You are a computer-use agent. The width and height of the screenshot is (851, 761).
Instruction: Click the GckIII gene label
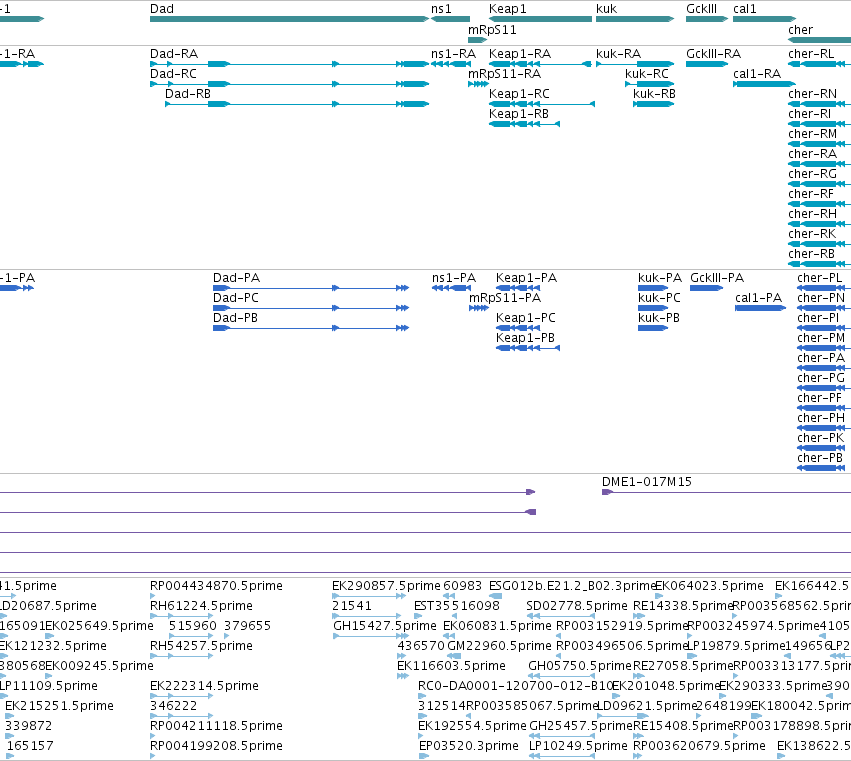point(701,9)
